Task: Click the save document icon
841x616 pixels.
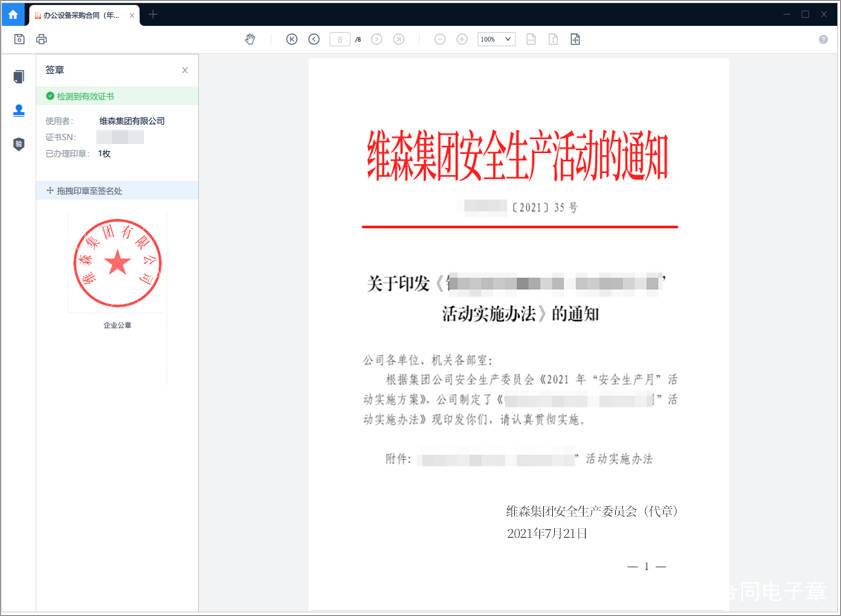Action: click(19, 39)
